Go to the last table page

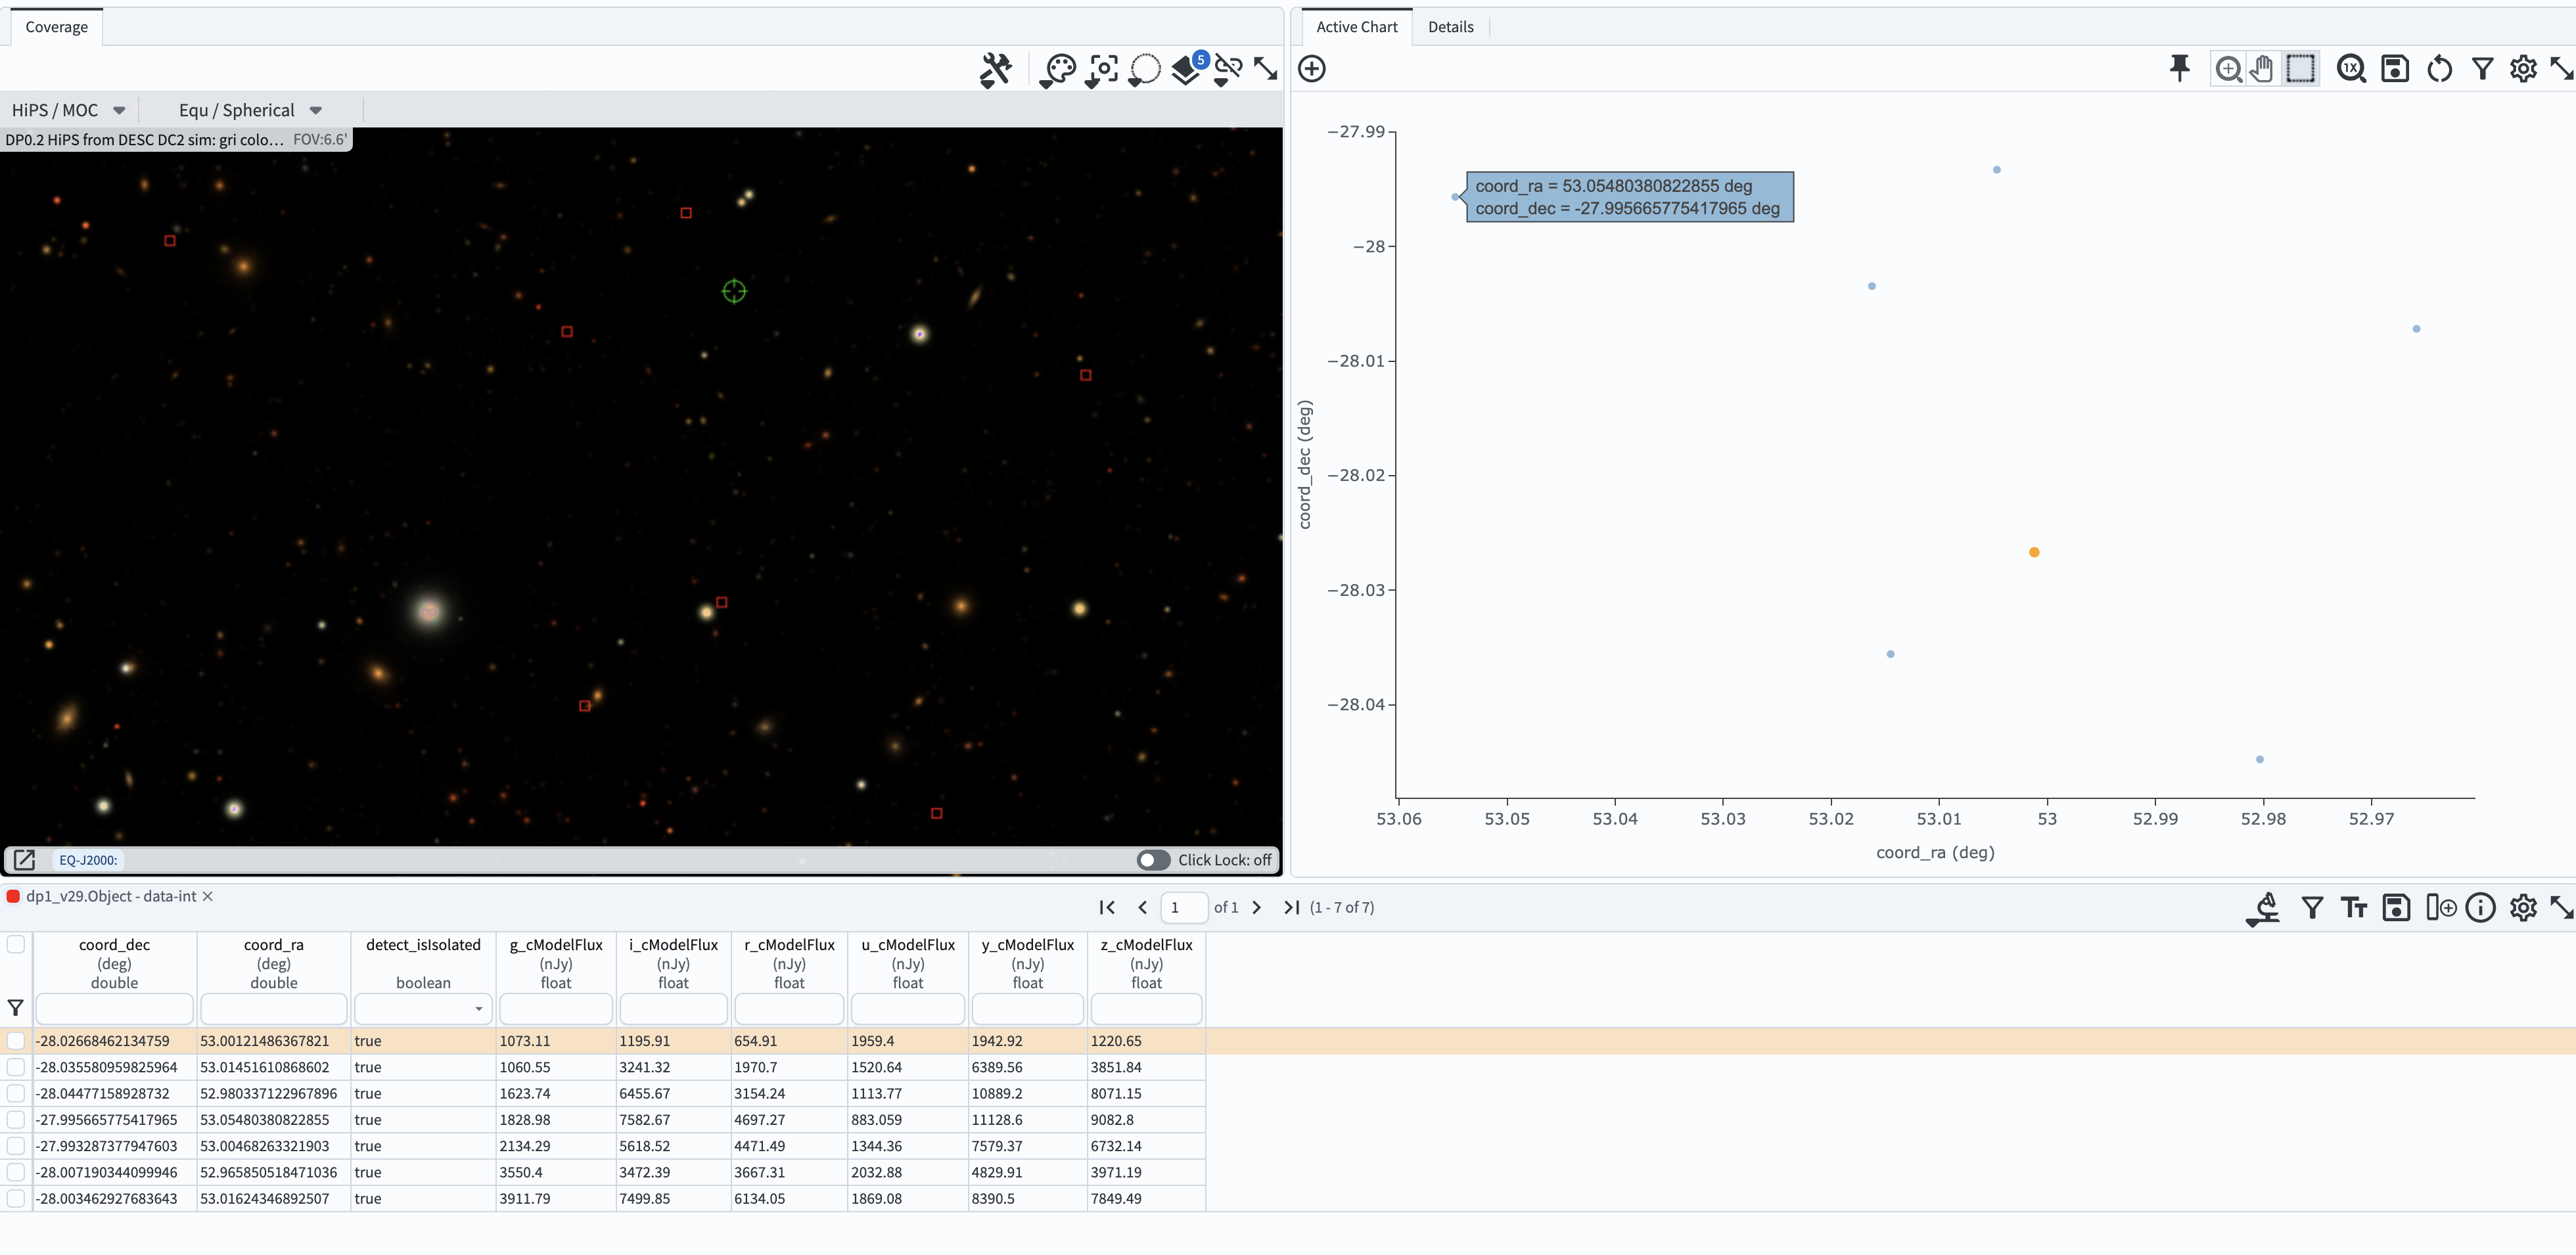(1291, 907)
